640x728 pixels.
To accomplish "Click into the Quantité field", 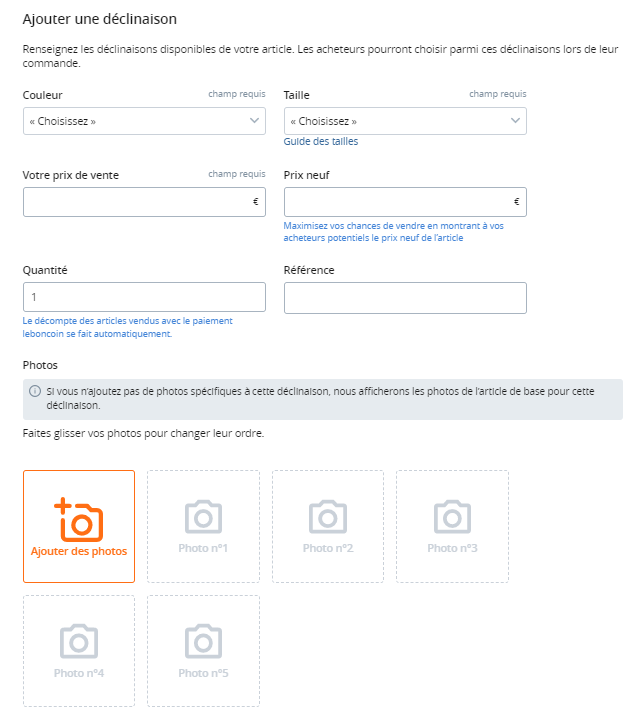I will pos(144,297).
